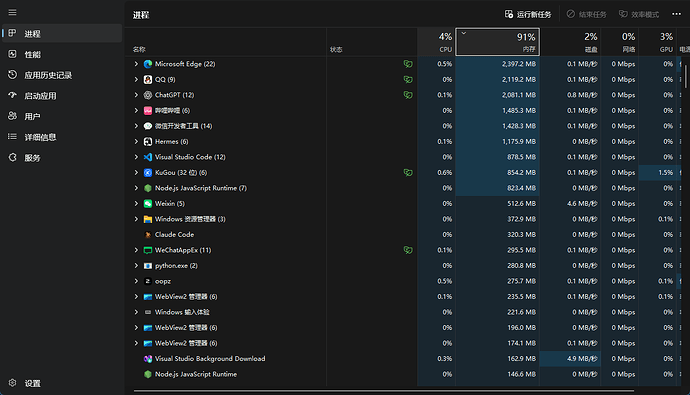The width and height of the screenshot is (690, 395).
Task: Open the 服务 services page
Action: (x=62, y=157)
